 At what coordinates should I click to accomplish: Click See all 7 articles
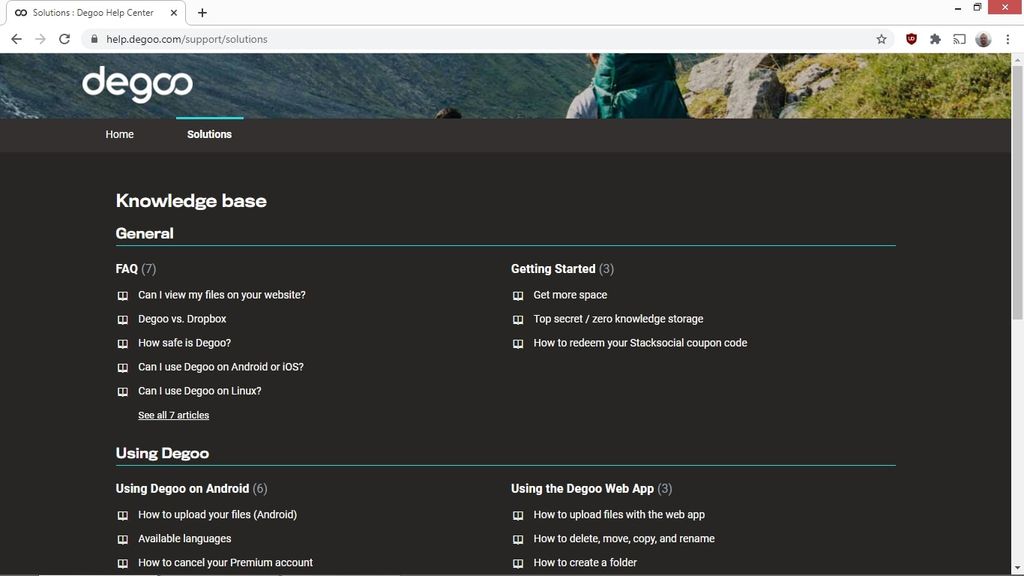pyautogui.click(x=172, y=414)
